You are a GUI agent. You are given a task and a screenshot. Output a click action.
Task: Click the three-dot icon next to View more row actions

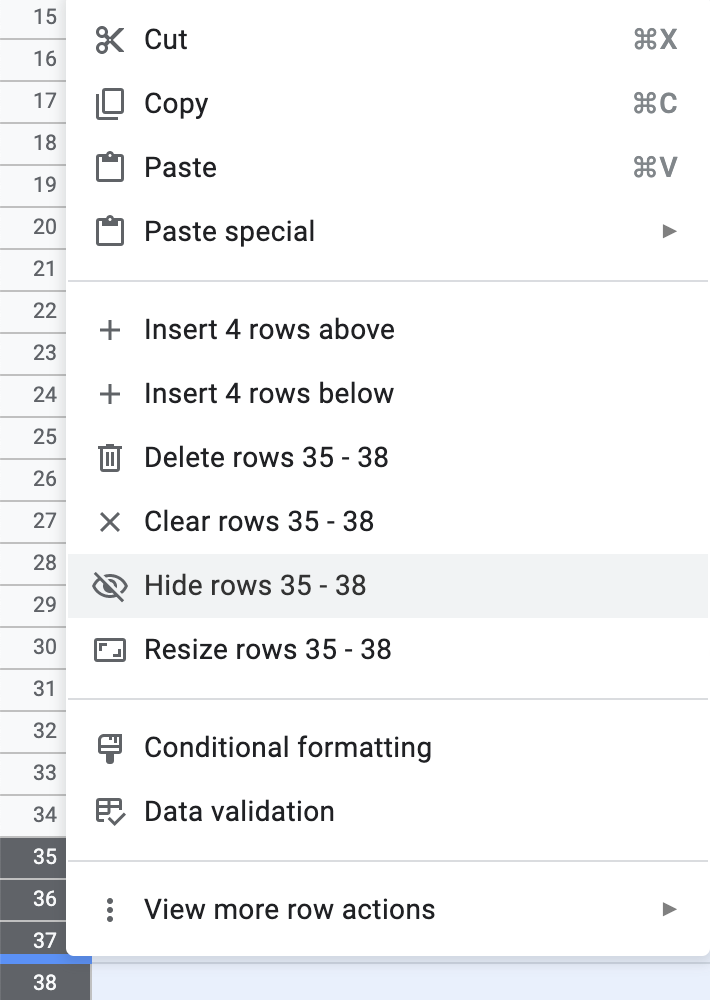tap(110, 909)
